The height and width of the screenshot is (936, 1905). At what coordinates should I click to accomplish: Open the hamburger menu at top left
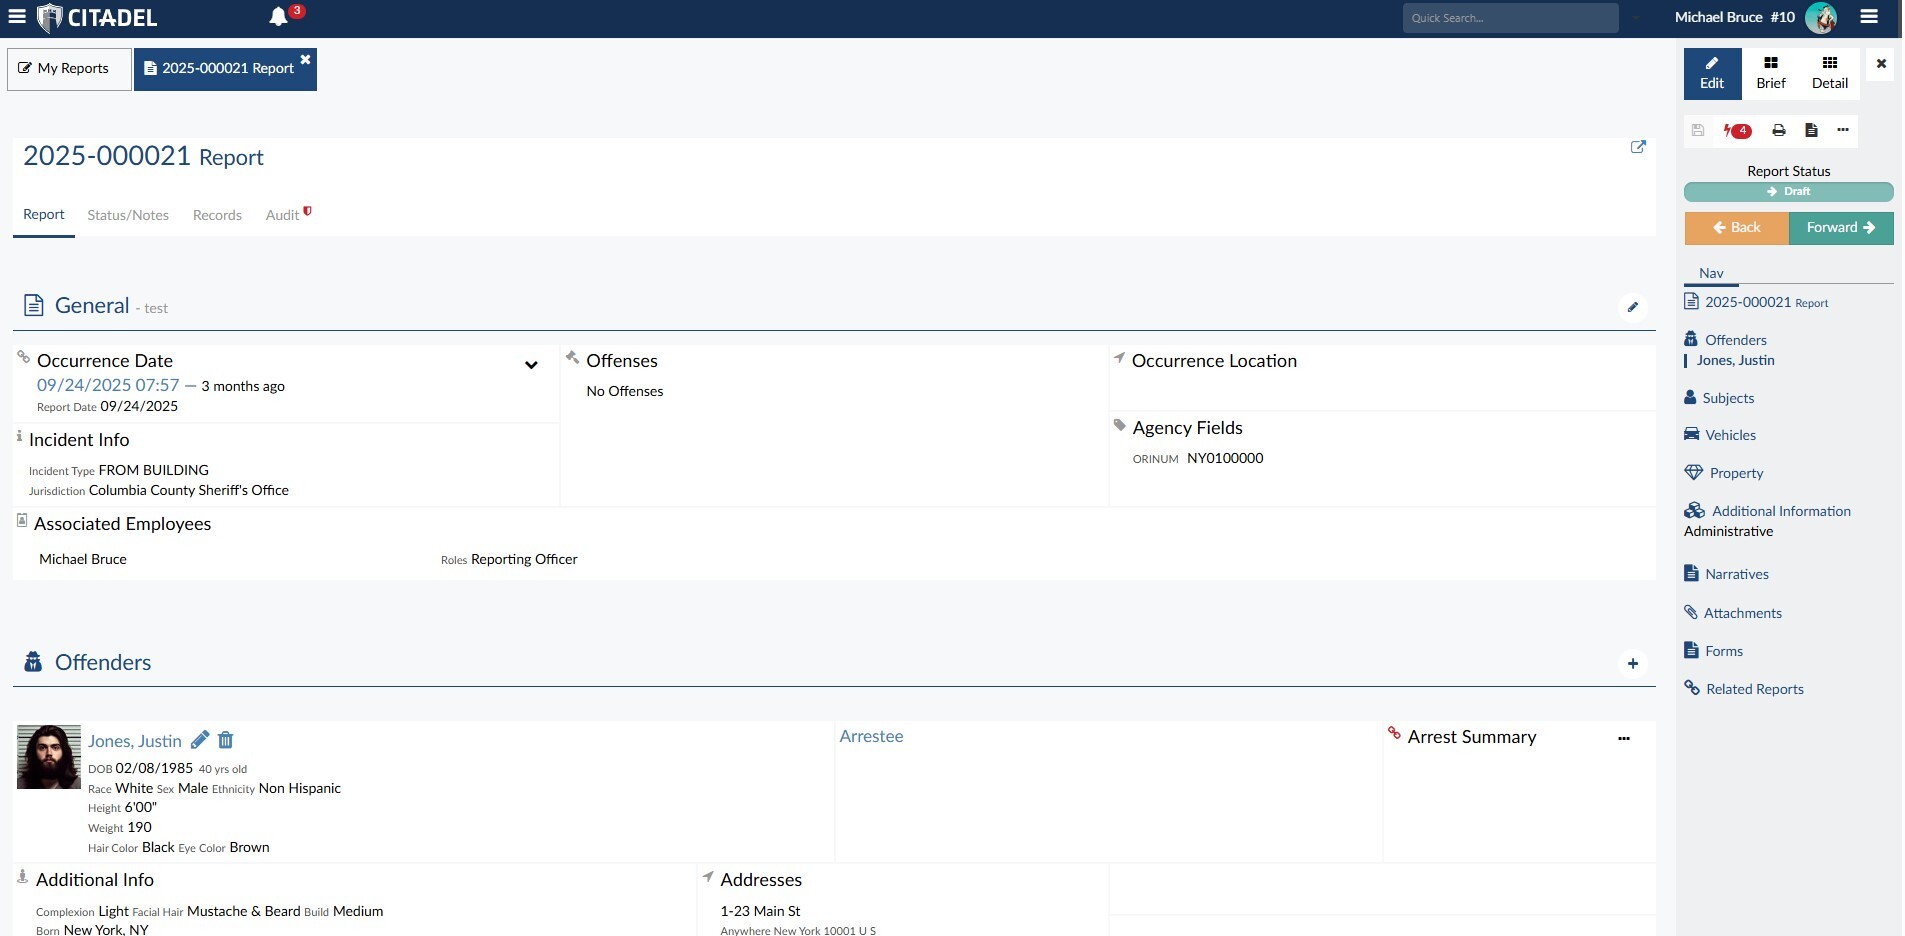click(17, 16)
